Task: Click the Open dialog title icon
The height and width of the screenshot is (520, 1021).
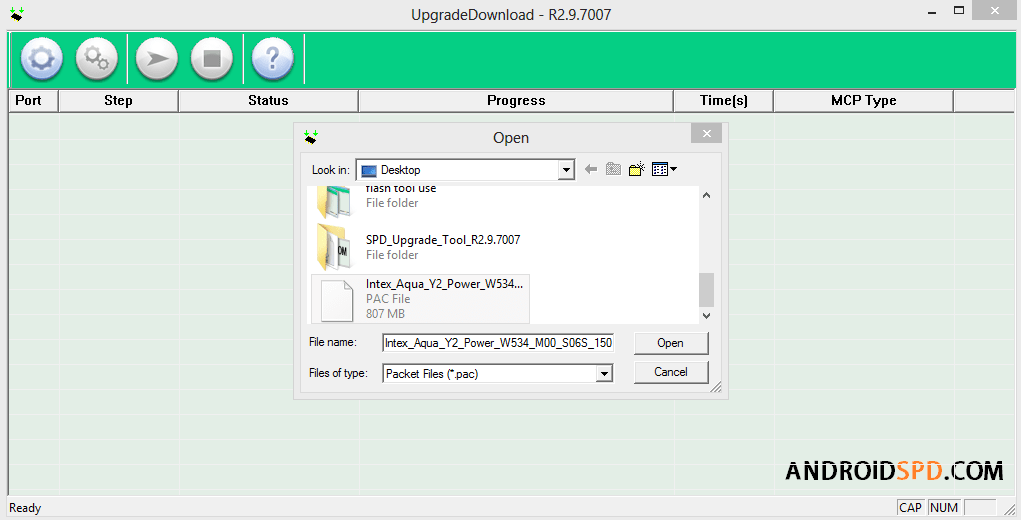Action: 311,137
